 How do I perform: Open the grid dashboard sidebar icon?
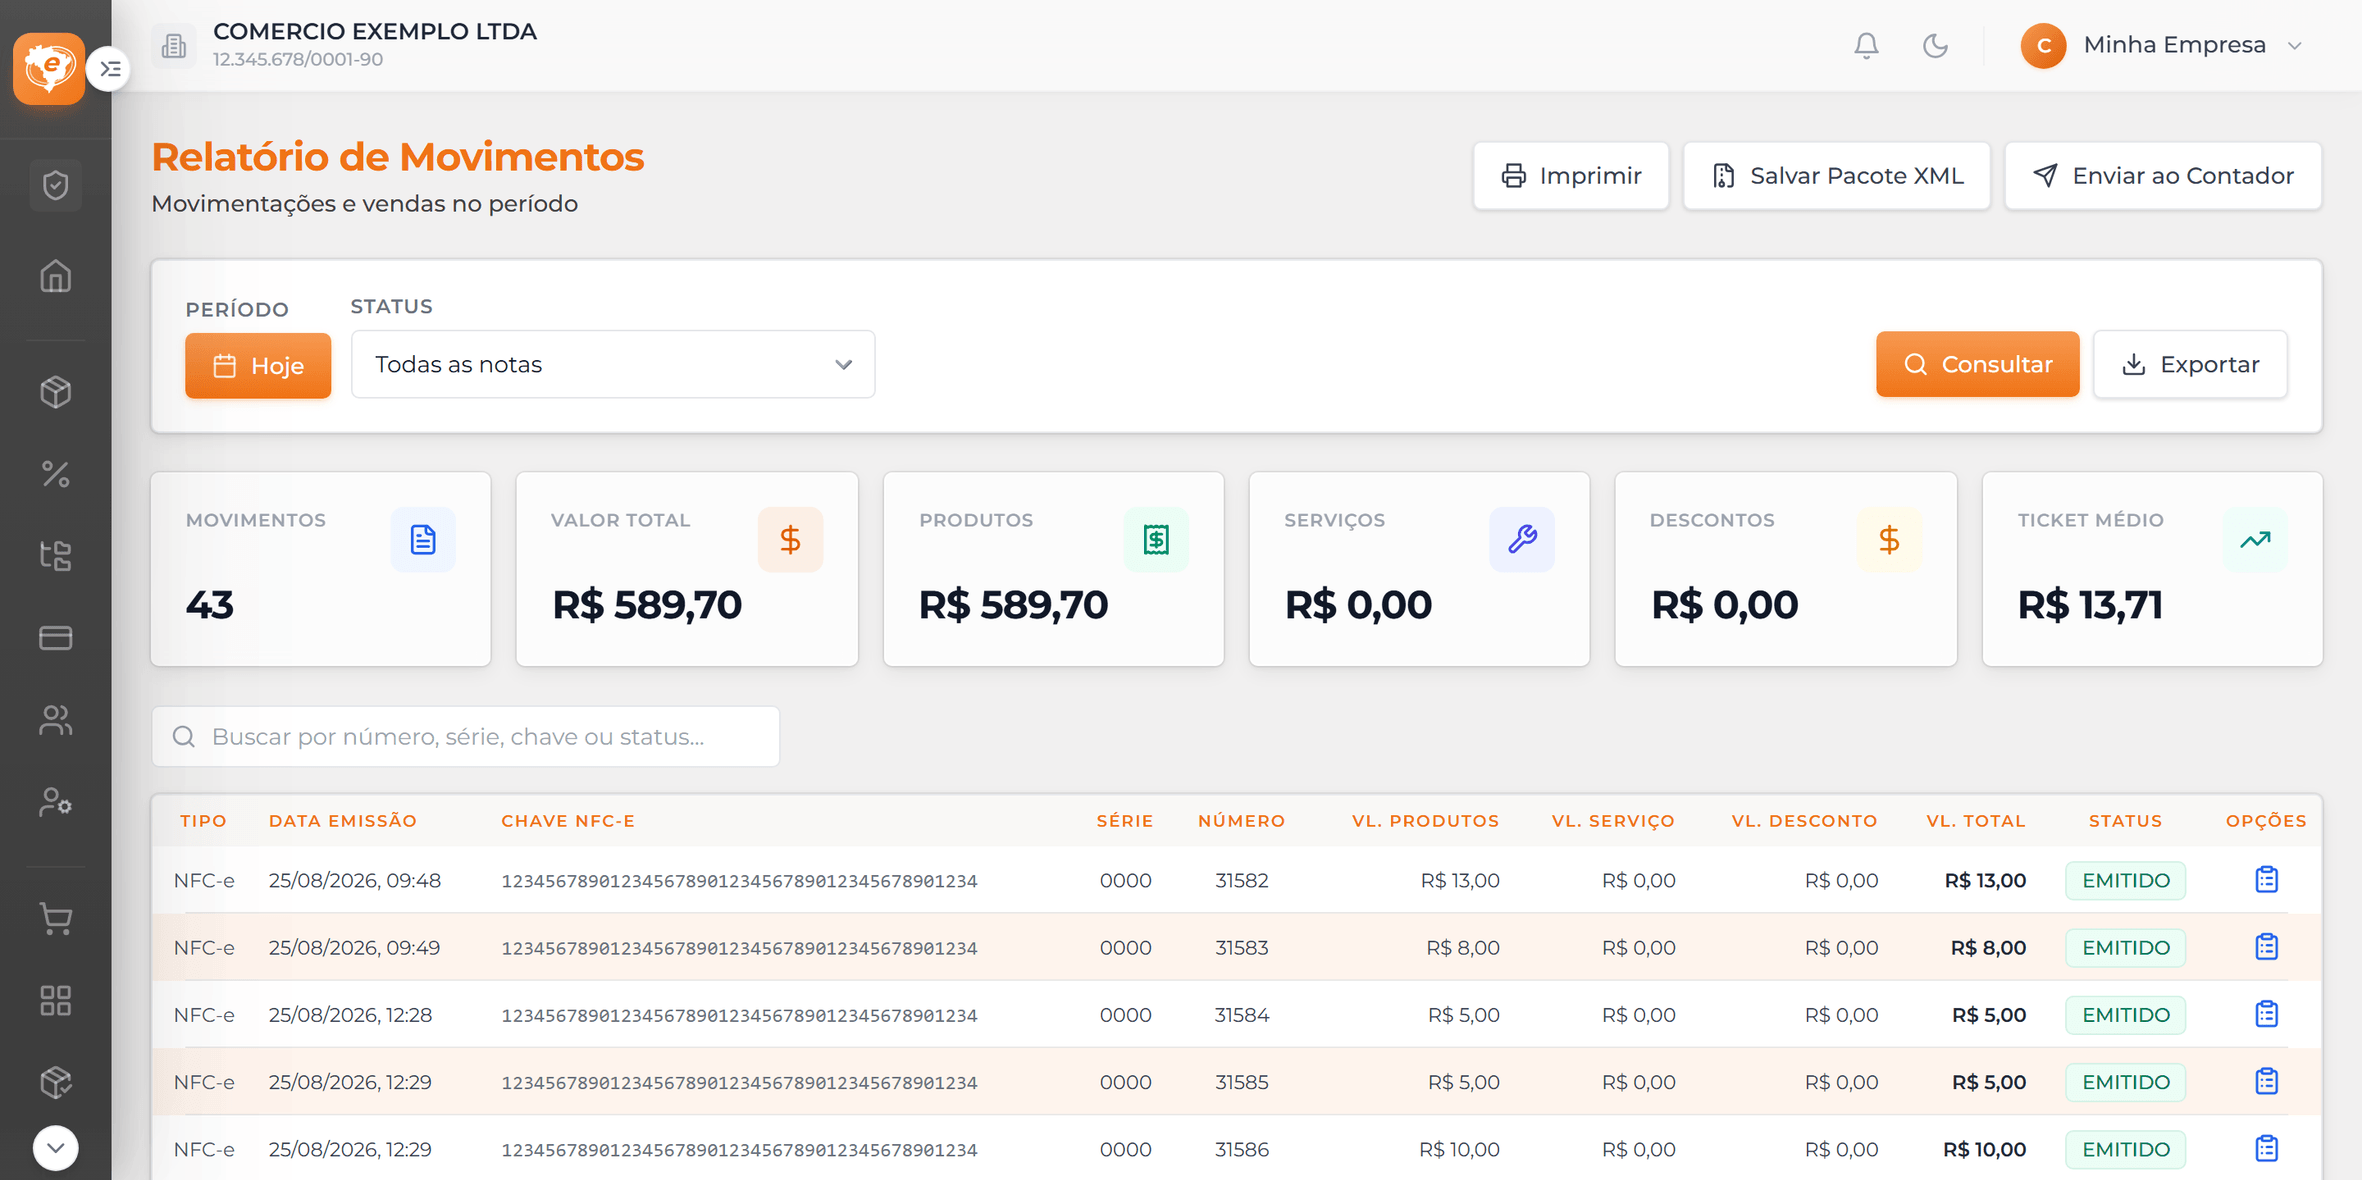(x=56, y=1000)
